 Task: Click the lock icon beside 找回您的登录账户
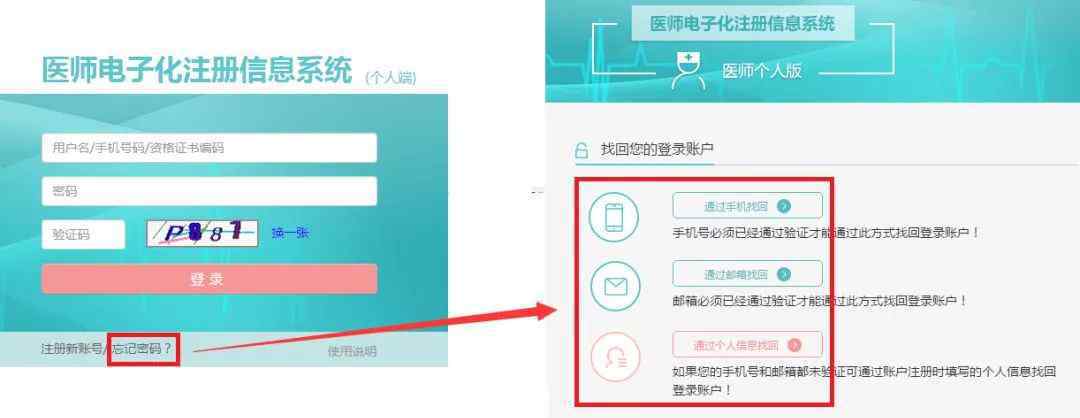pos(582,150)
